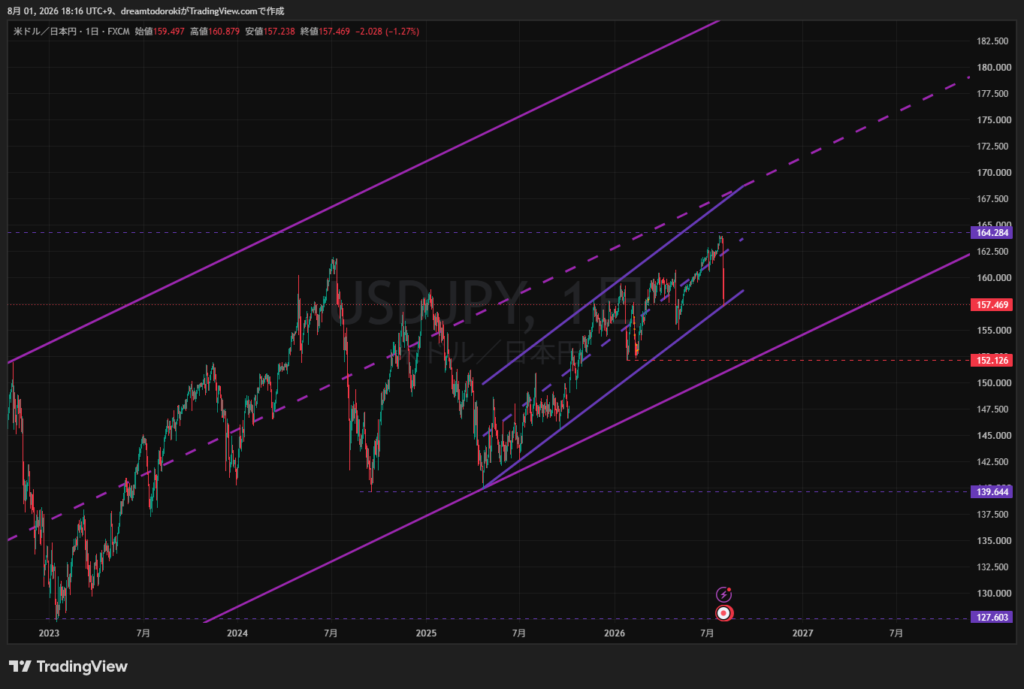Click the 135.000 price axis tick
The height and width of the screenshot is (689, 1024).
click(x=993, y=541)
